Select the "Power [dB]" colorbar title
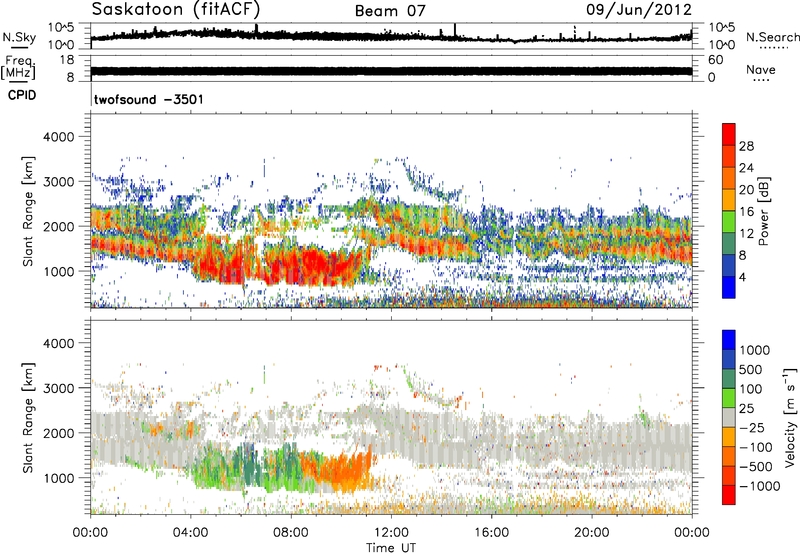Image resolution: width=800 pixels, height=554 pixels. click(764, 211)
